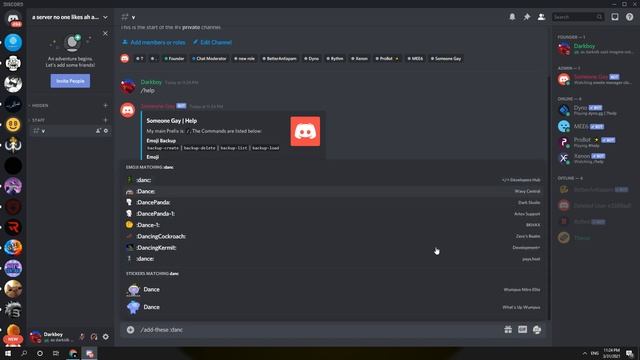
Task: Open Xenon bot in member list
Action: tap(594, 158)
